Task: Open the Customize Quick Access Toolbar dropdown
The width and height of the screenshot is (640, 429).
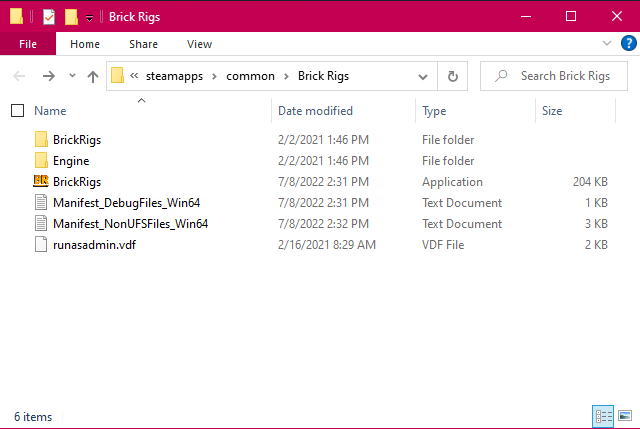Action: 89,18
